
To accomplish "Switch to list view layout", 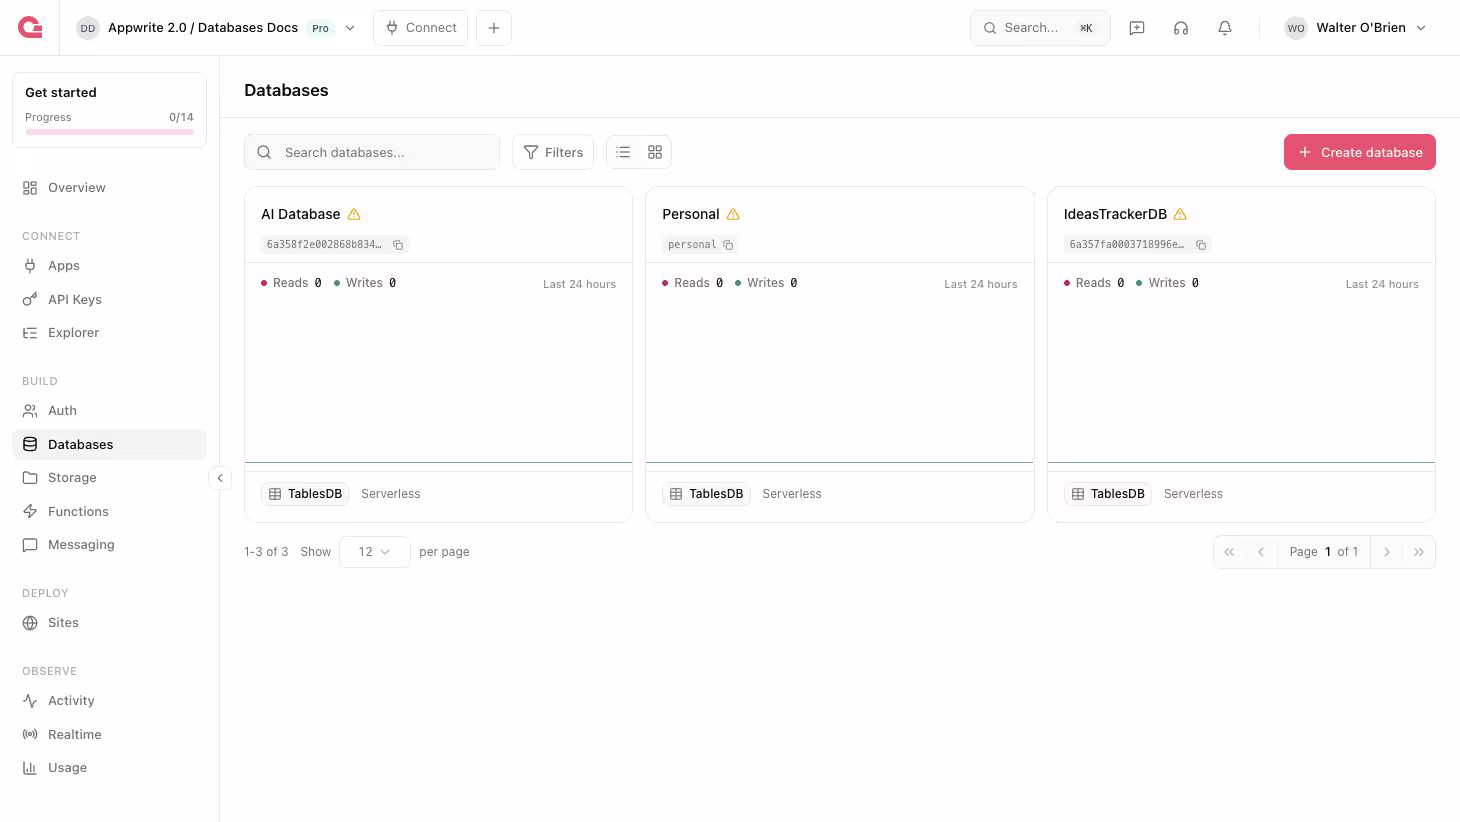I will 623,152.
